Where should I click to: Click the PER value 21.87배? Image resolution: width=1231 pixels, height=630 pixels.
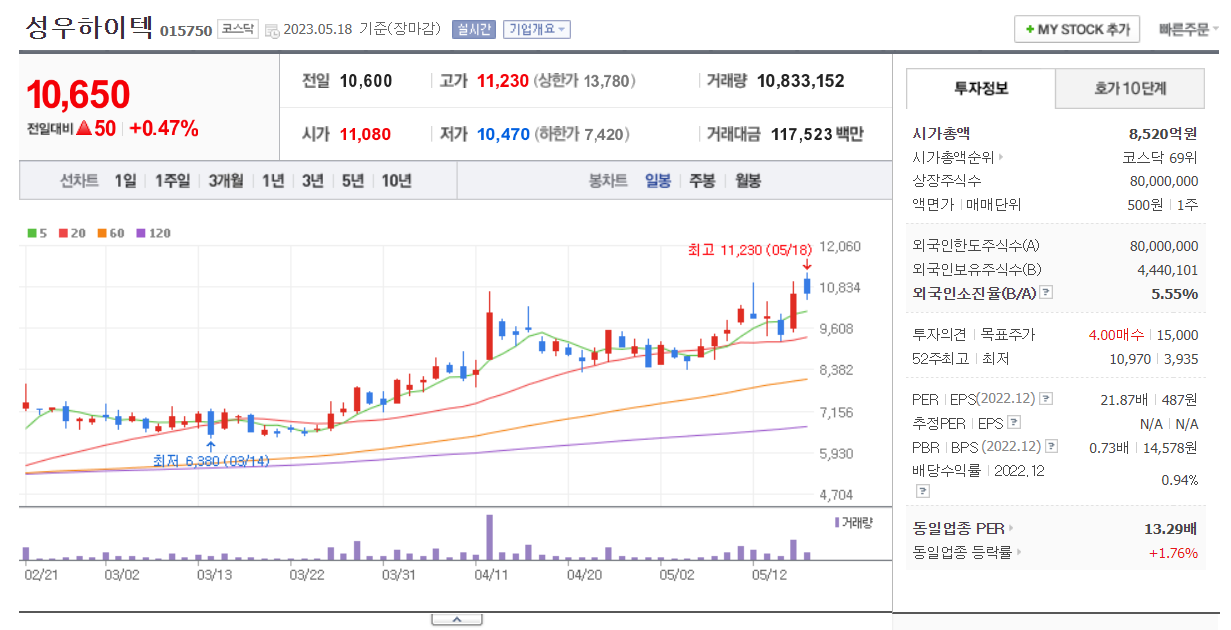(1124, 399)
